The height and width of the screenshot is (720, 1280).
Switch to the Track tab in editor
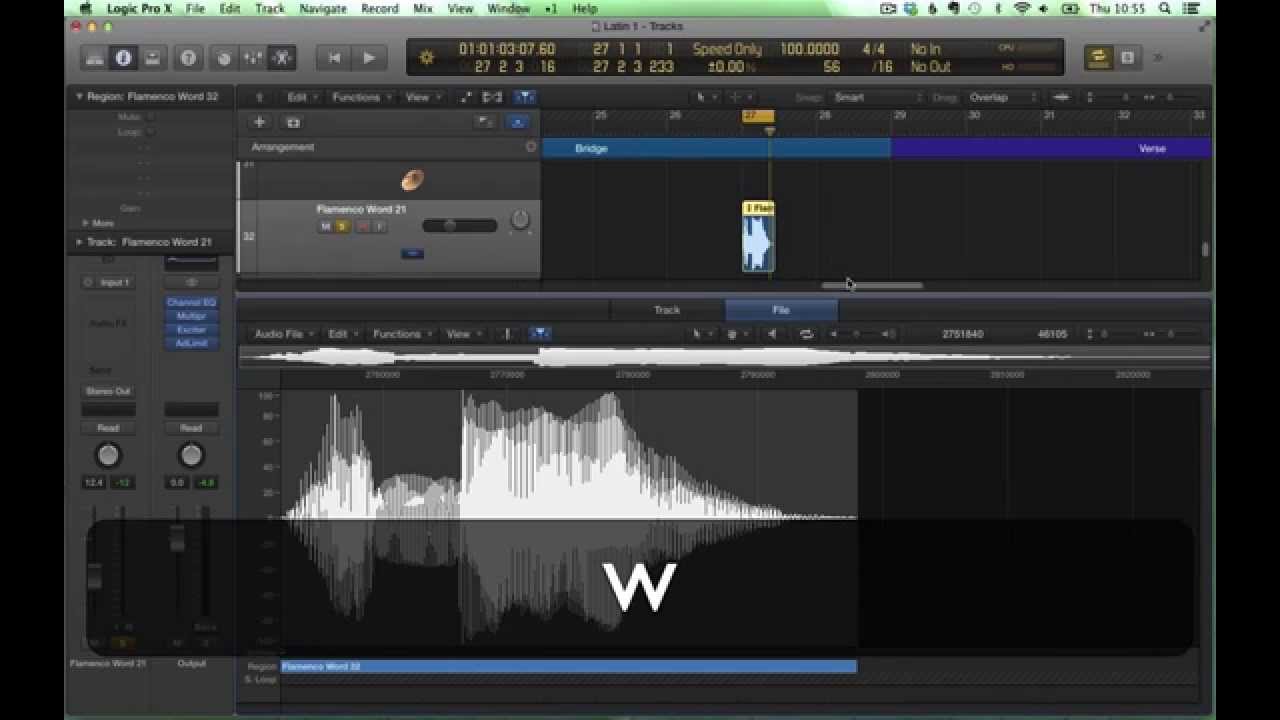point(667,310)
